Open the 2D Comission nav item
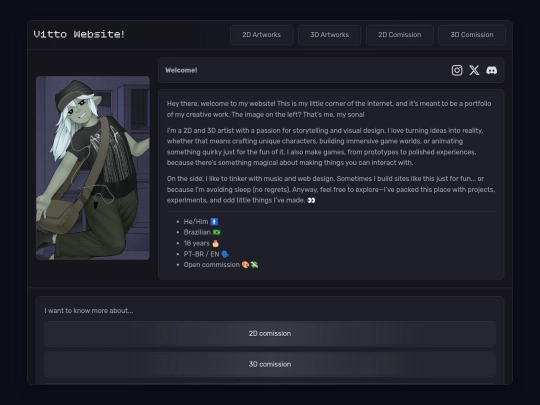The height and width of the screenshot is (405, 540). (x=399, y=35)
